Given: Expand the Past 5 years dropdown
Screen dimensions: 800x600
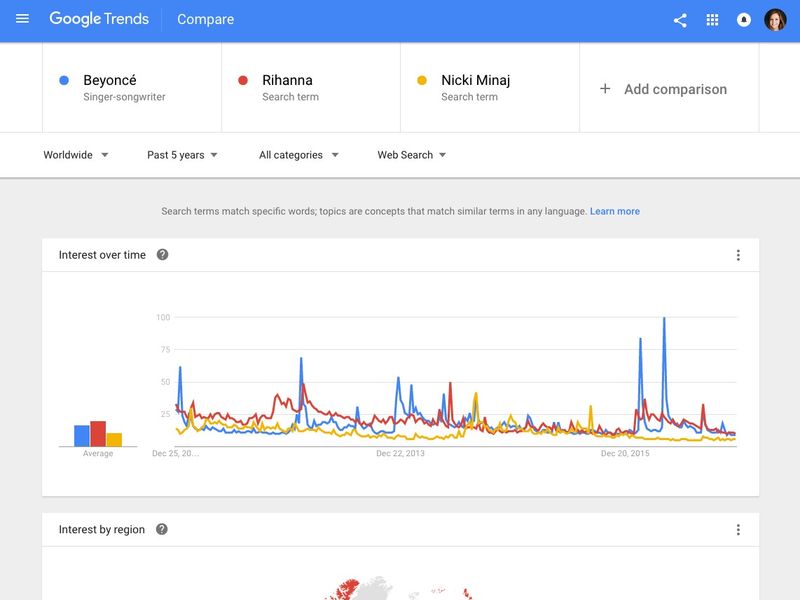Looking at the screenshot, I should pos(182,155).
